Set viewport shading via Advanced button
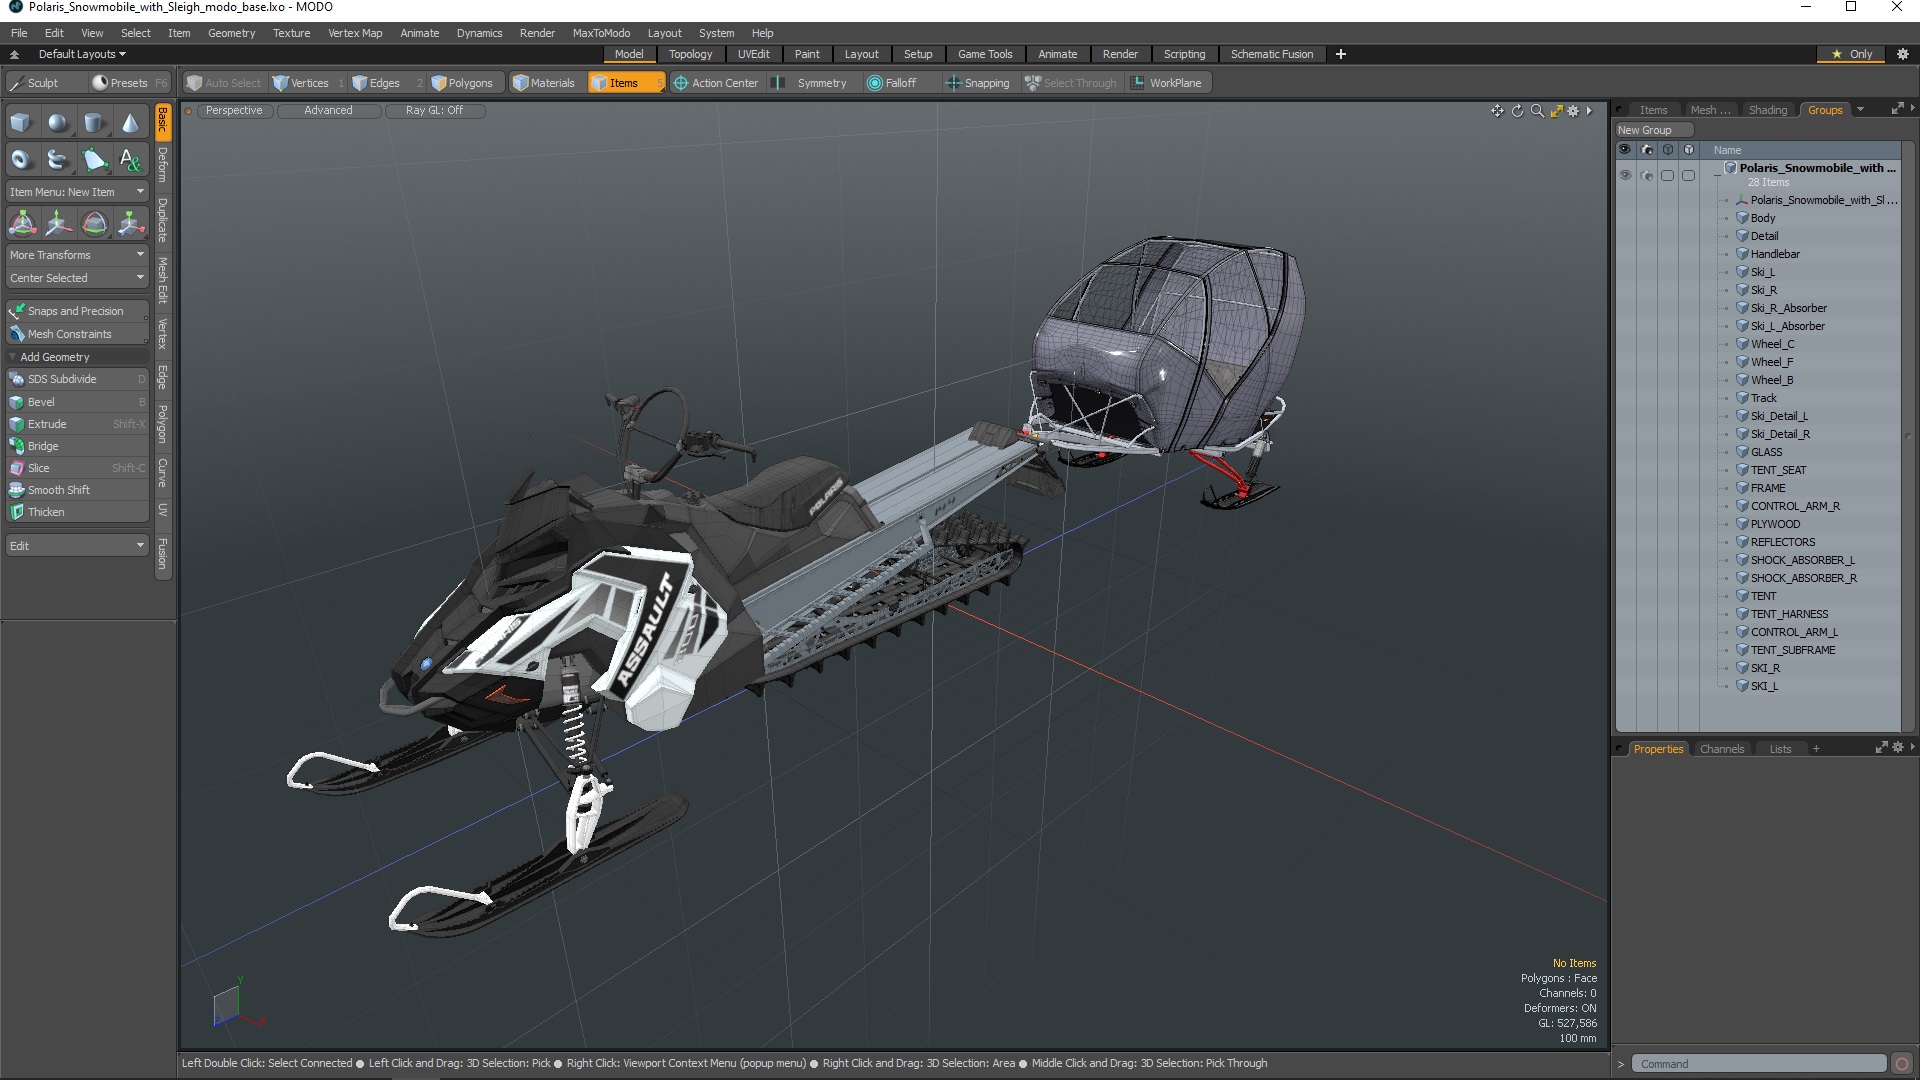 click(x=328, y=111)
